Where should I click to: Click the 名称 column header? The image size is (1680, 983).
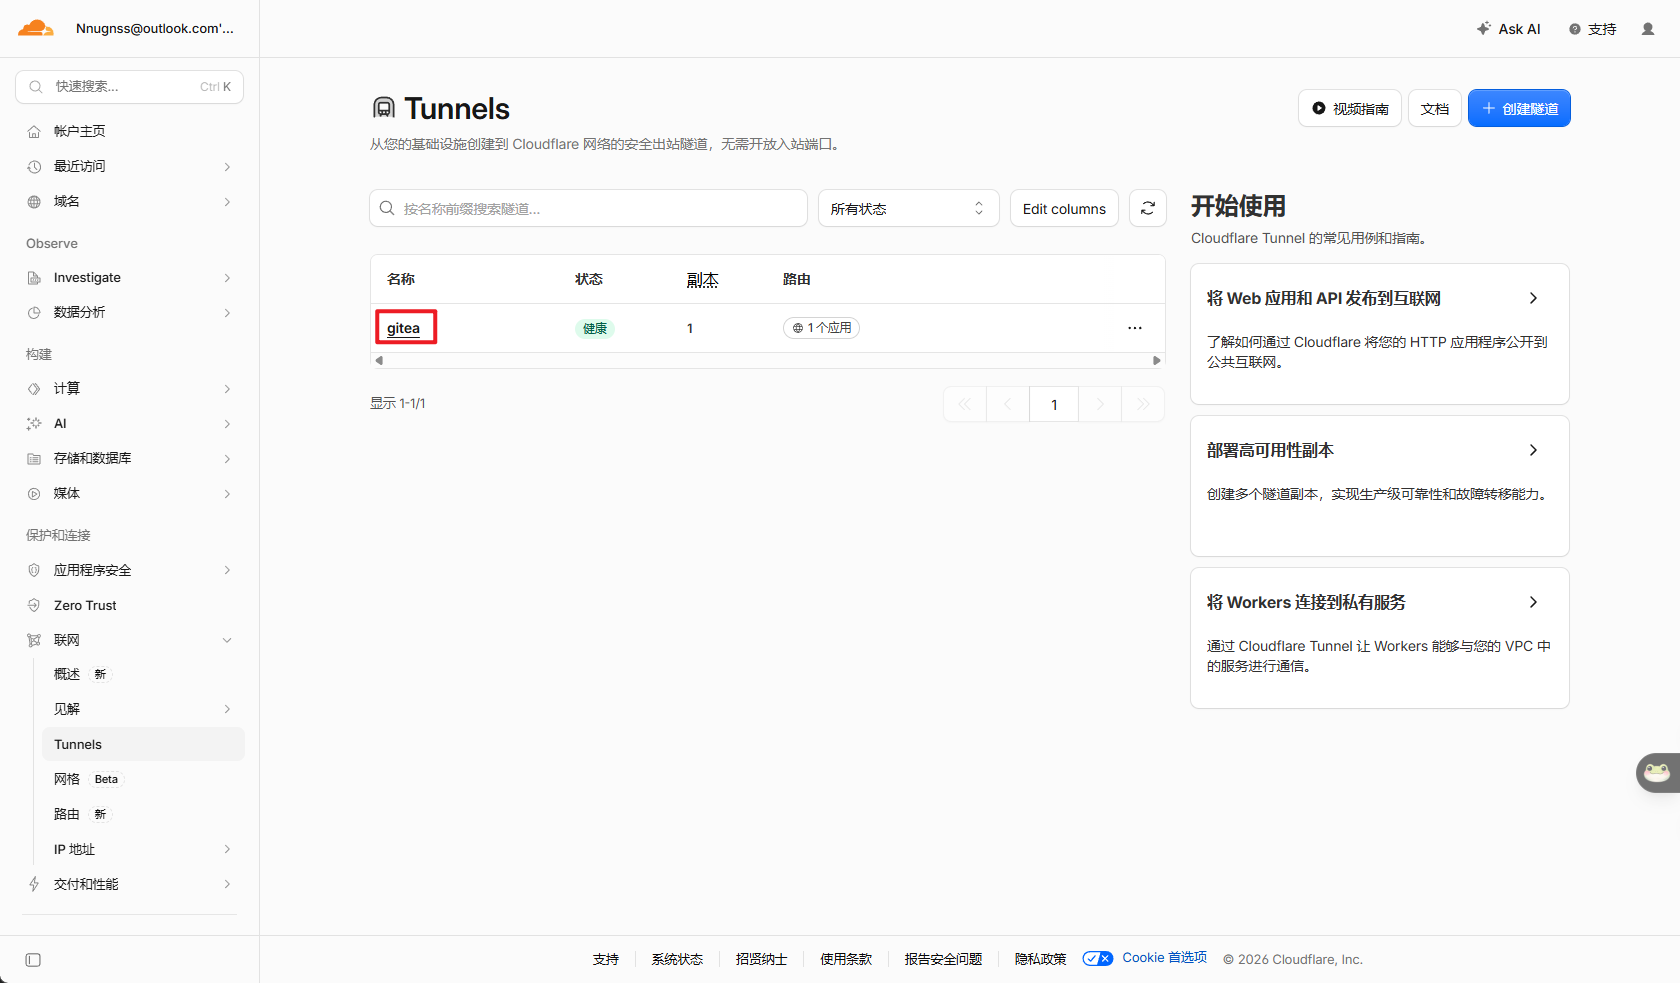[x=401, y=279]
